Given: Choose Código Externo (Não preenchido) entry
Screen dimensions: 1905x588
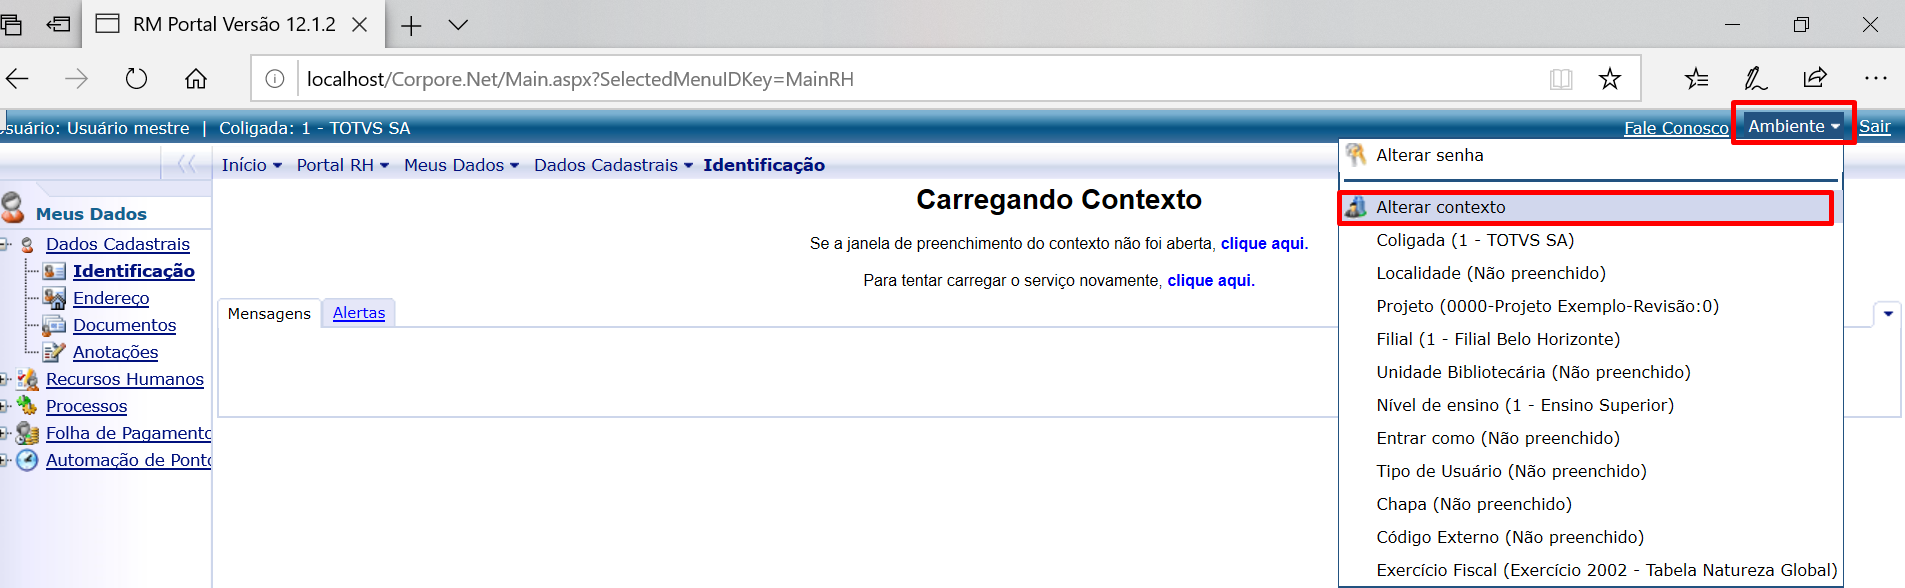Looking at the screenshot, I should tap(1590, 537).
